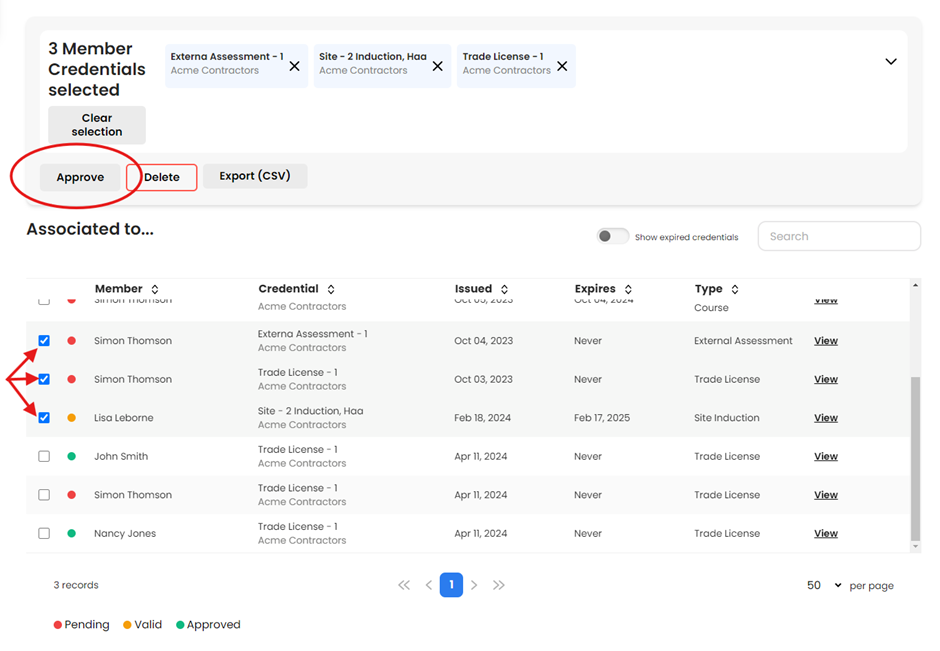This screenshot has width=940, height=651.
Task: Select Nancy Jones credential checkbox
Action: coord(44,533)
